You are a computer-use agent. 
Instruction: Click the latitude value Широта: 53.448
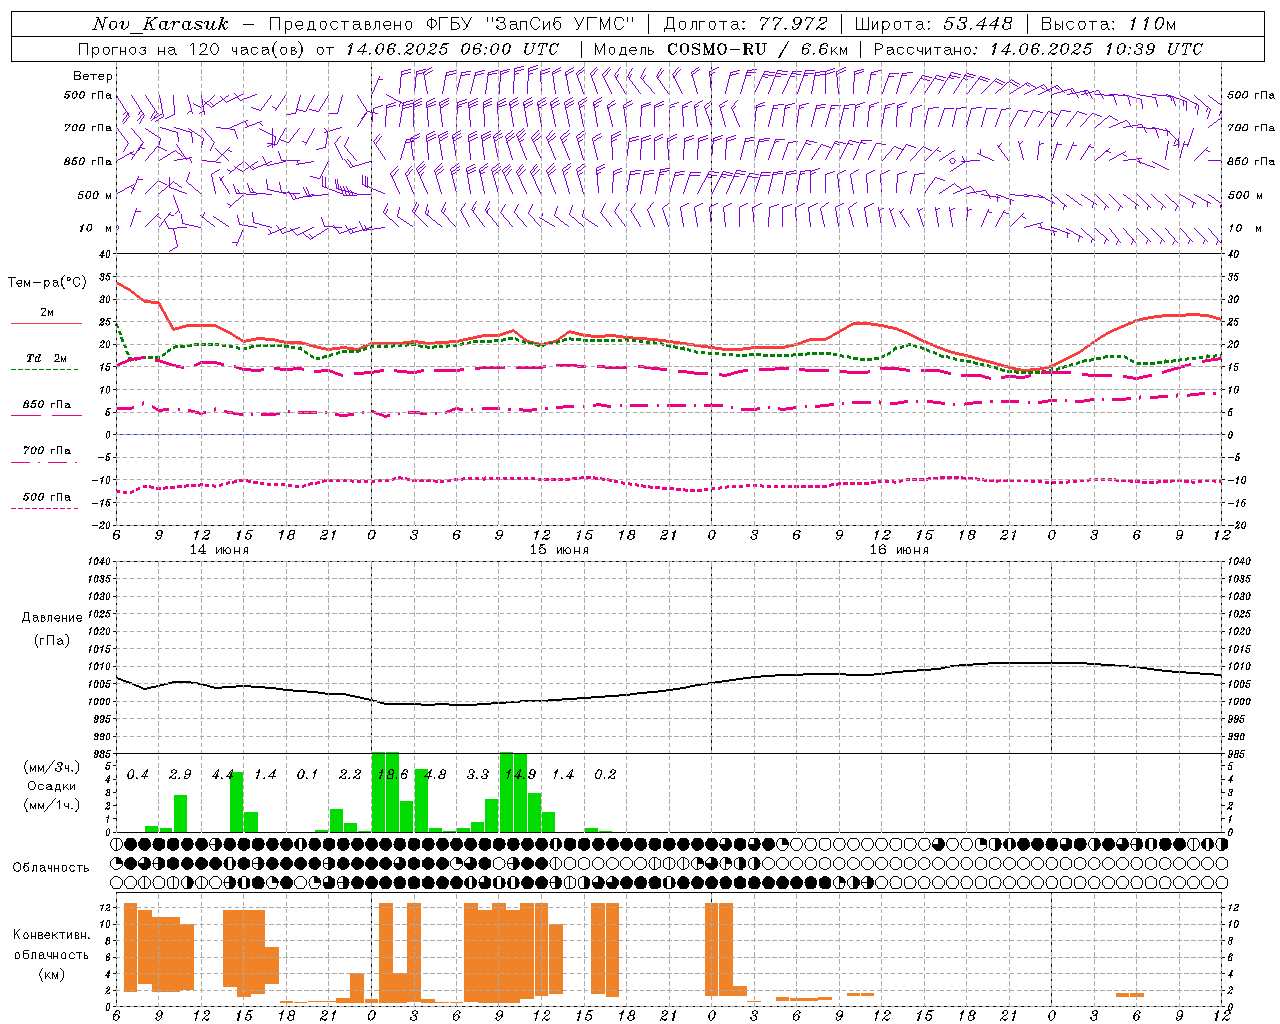(x=934, y=24)
